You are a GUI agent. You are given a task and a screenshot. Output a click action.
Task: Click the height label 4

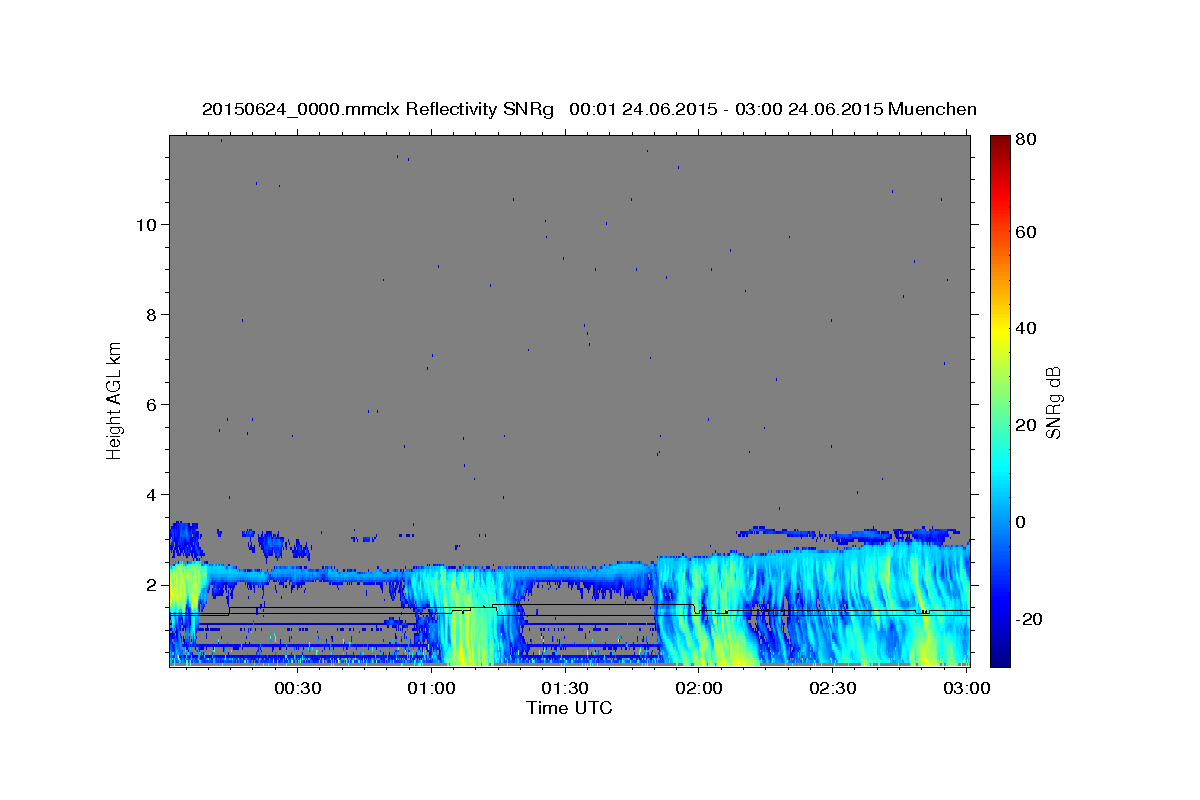click(153, 494)
